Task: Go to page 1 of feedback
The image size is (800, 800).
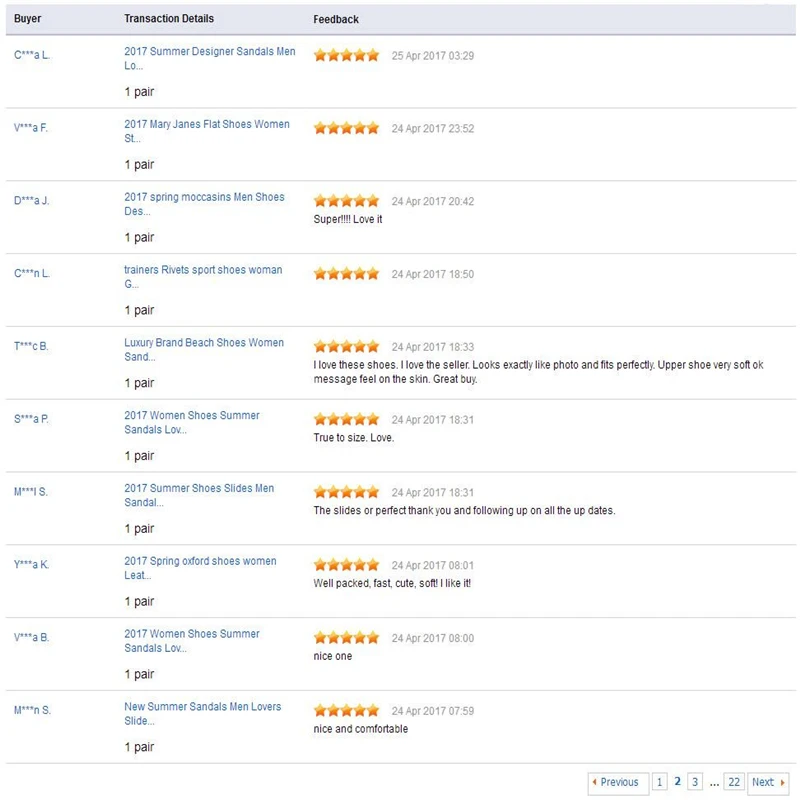Action: [x=659, y=782]
